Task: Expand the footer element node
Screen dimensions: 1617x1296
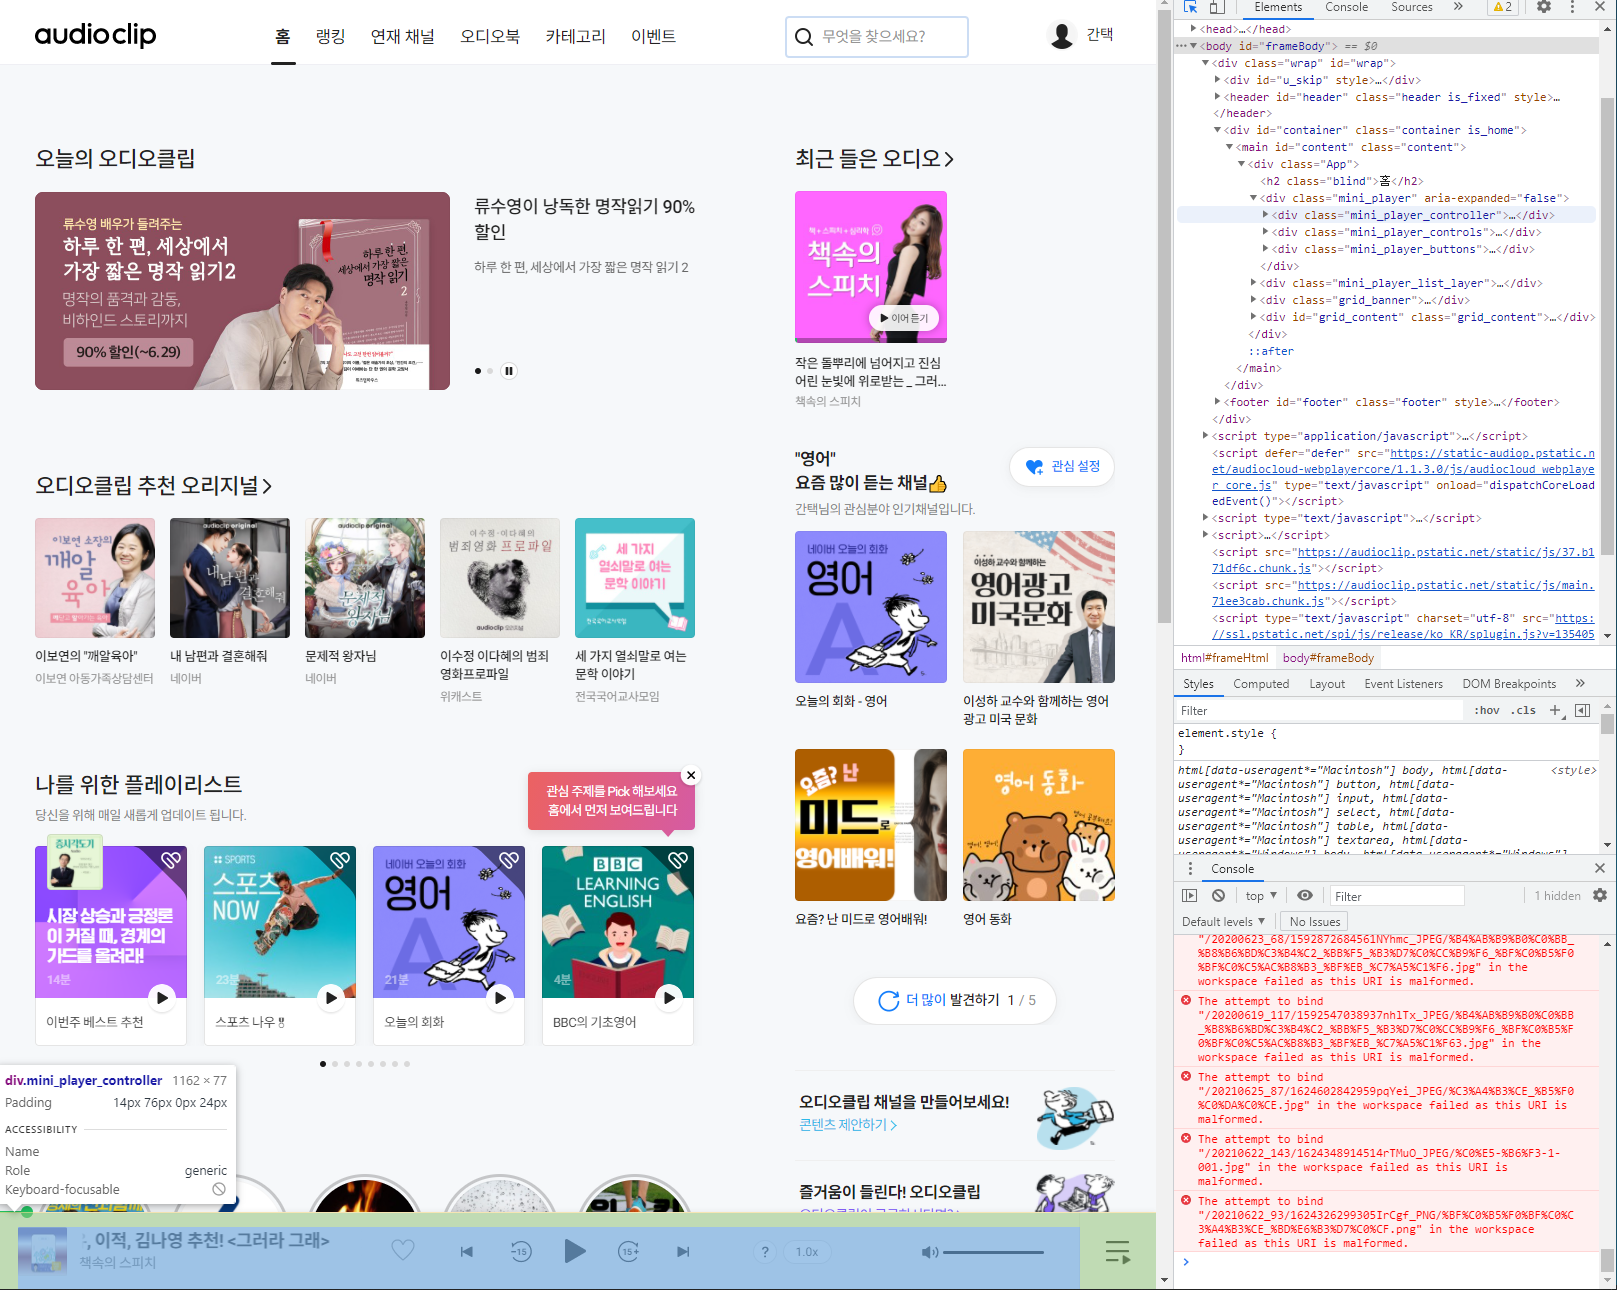Action: click(x=1218, y=402)
